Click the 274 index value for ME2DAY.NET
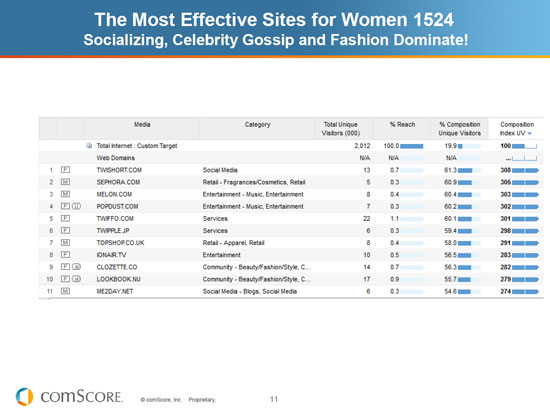 [505, 291]
